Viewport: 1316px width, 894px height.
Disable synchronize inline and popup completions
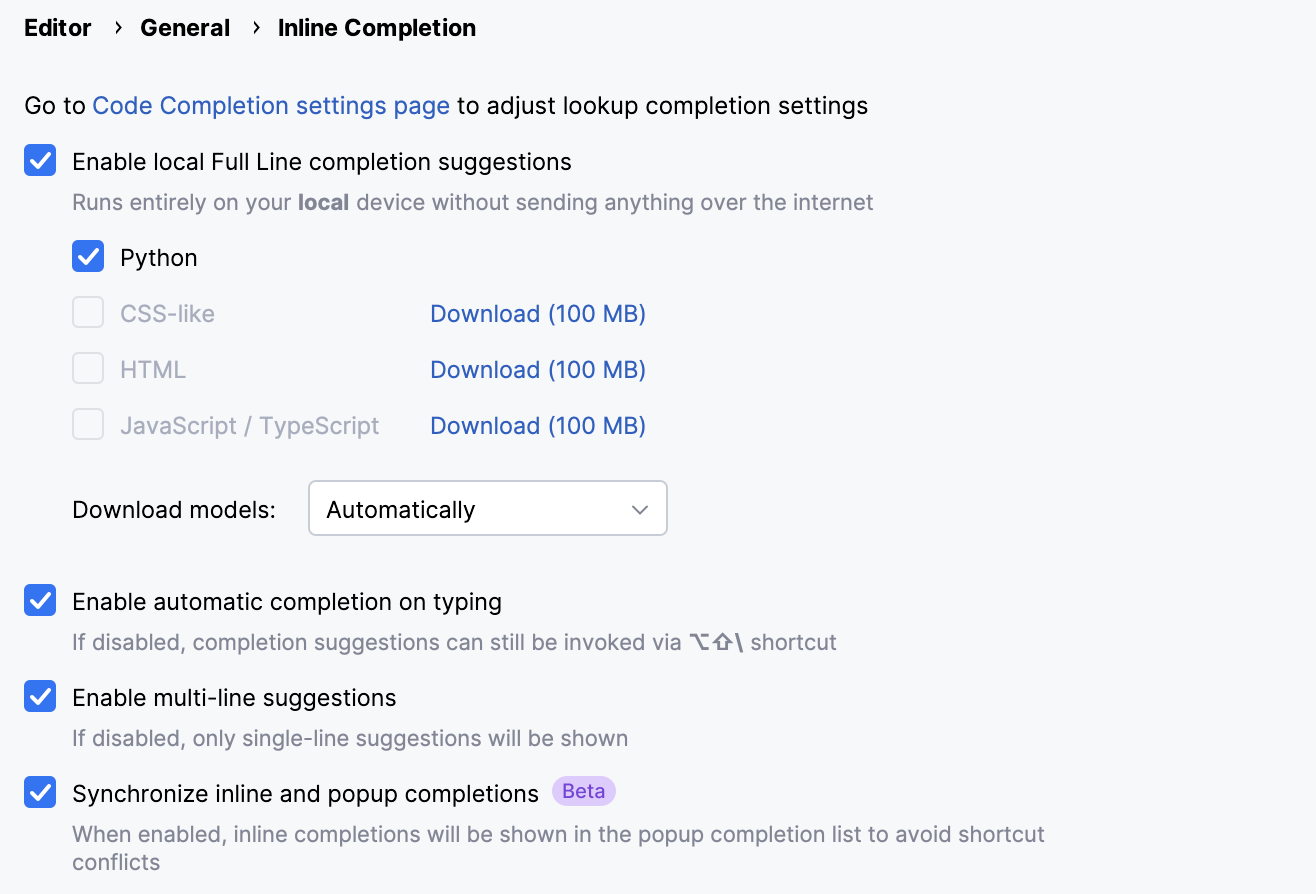(x=39, y=792)
